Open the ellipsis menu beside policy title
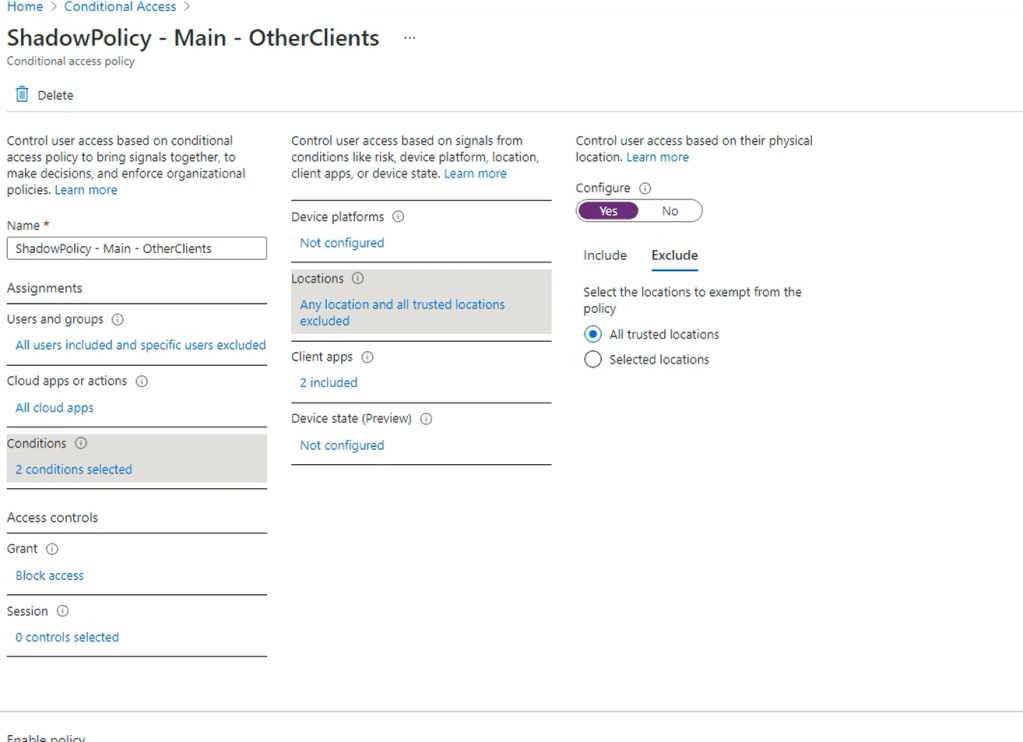Image resolution: width=1023 pixels, height=742 pixels. tap(409, 38)
